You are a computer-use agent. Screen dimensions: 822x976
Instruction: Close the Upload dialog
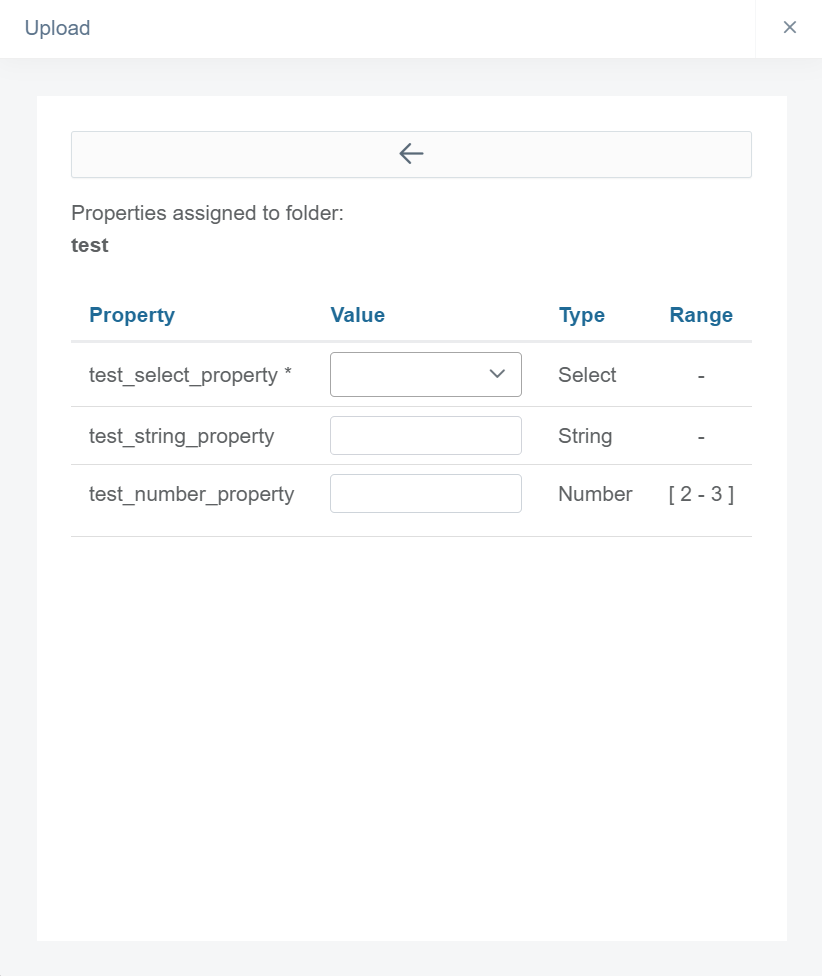[789, 28]
